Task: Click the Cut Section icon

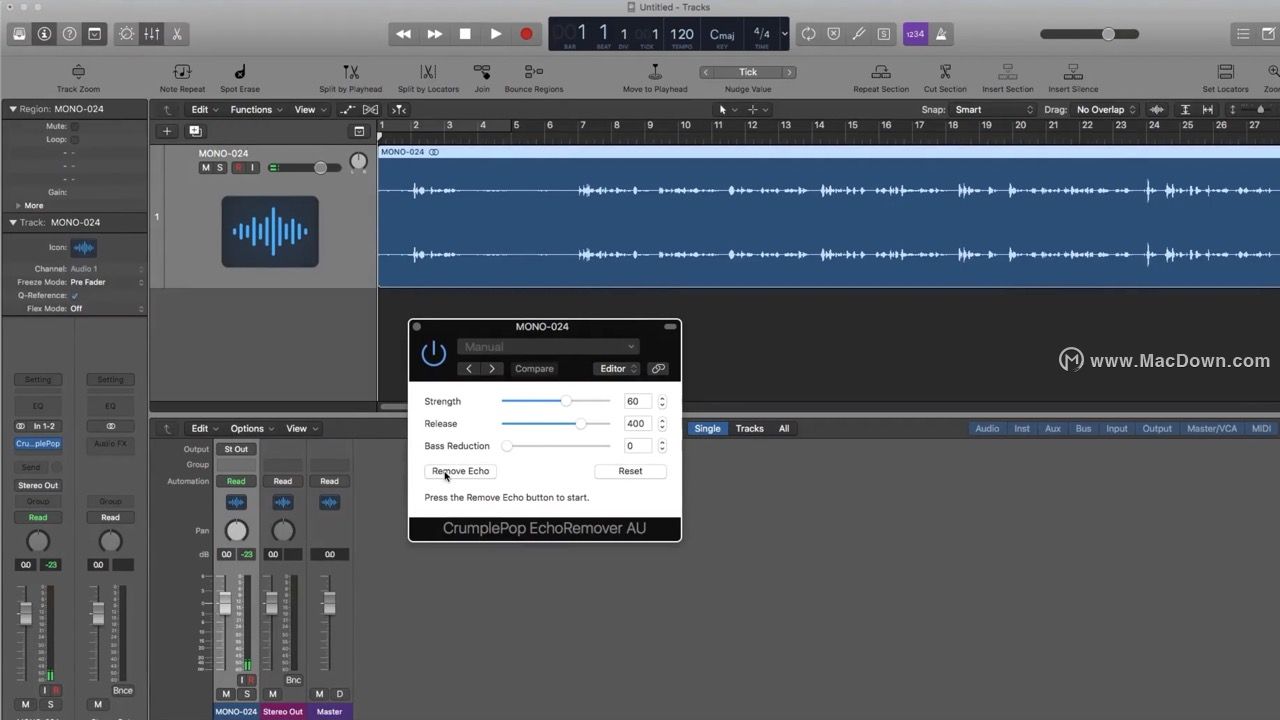Action: point(945,72)
